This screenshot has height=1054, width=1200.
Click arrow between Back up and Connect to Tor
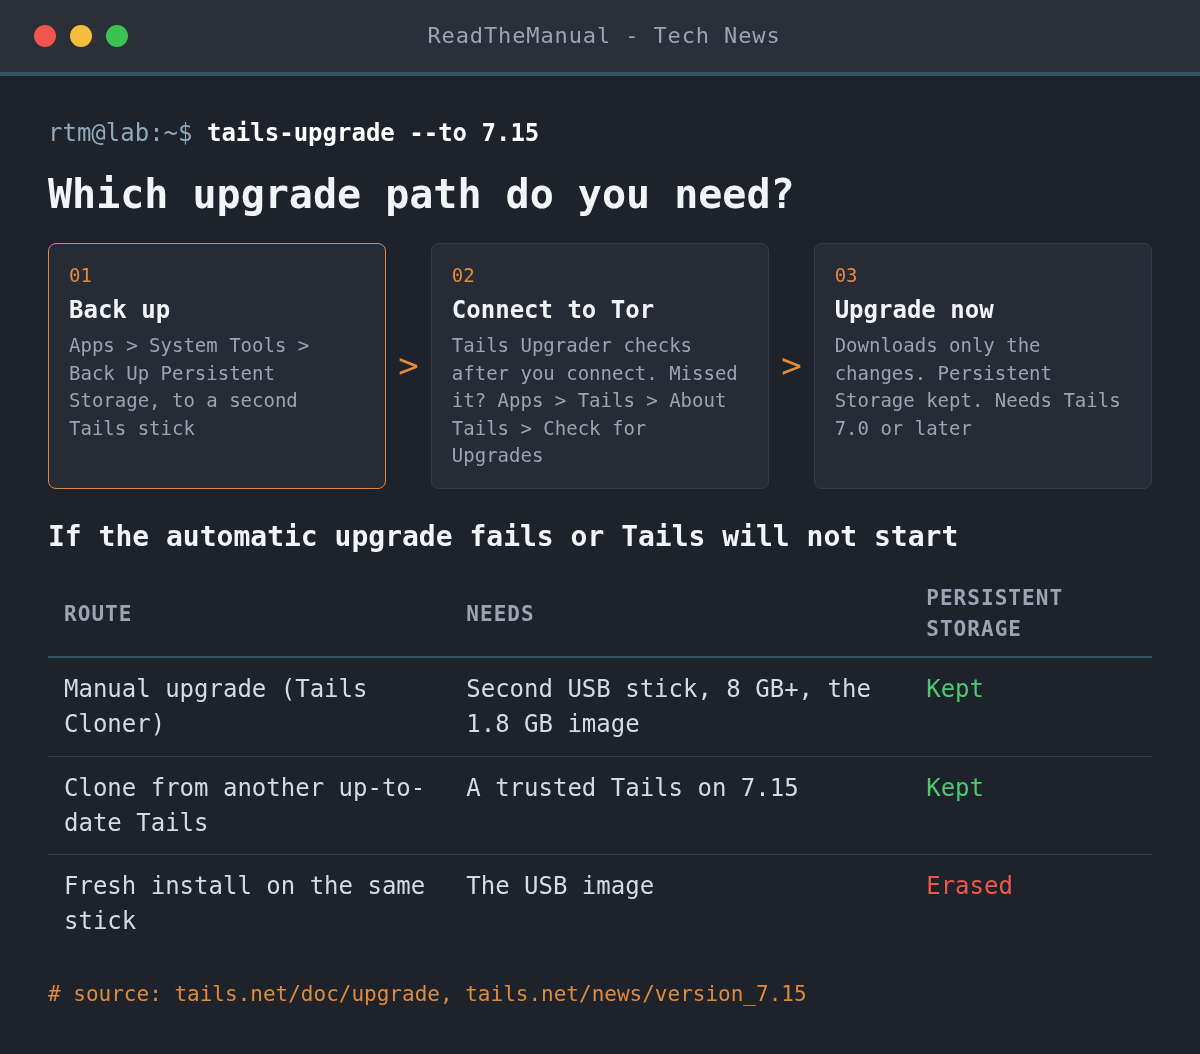point(408,366)
